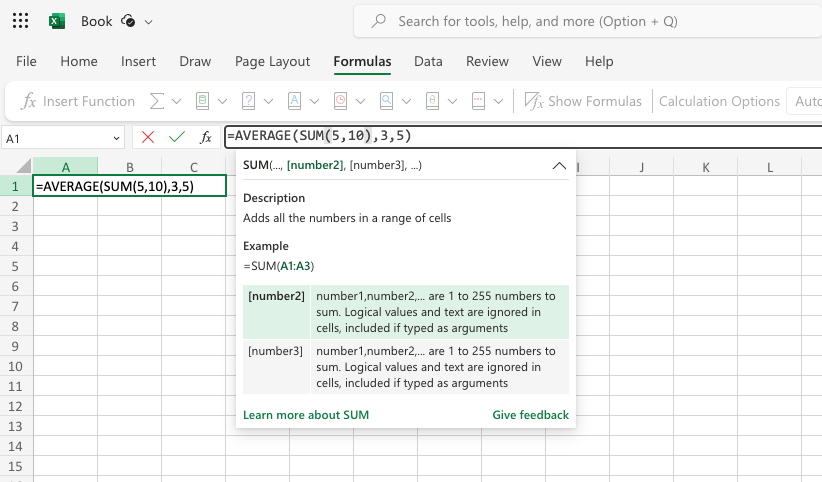Confirm the formula with the checkmark icon
The width and height of the screenshot is (822, 482).
coord(177,137)
